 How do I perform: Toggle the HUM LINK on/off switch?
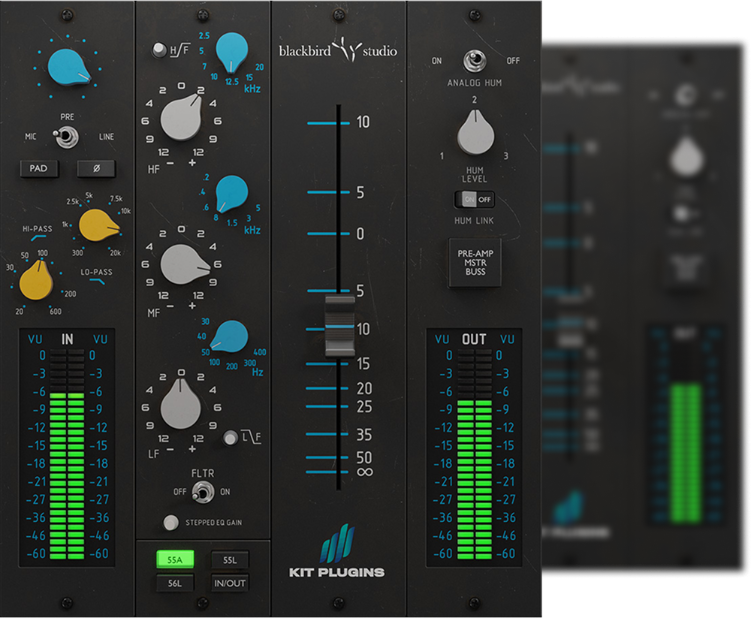pos(474,199)
